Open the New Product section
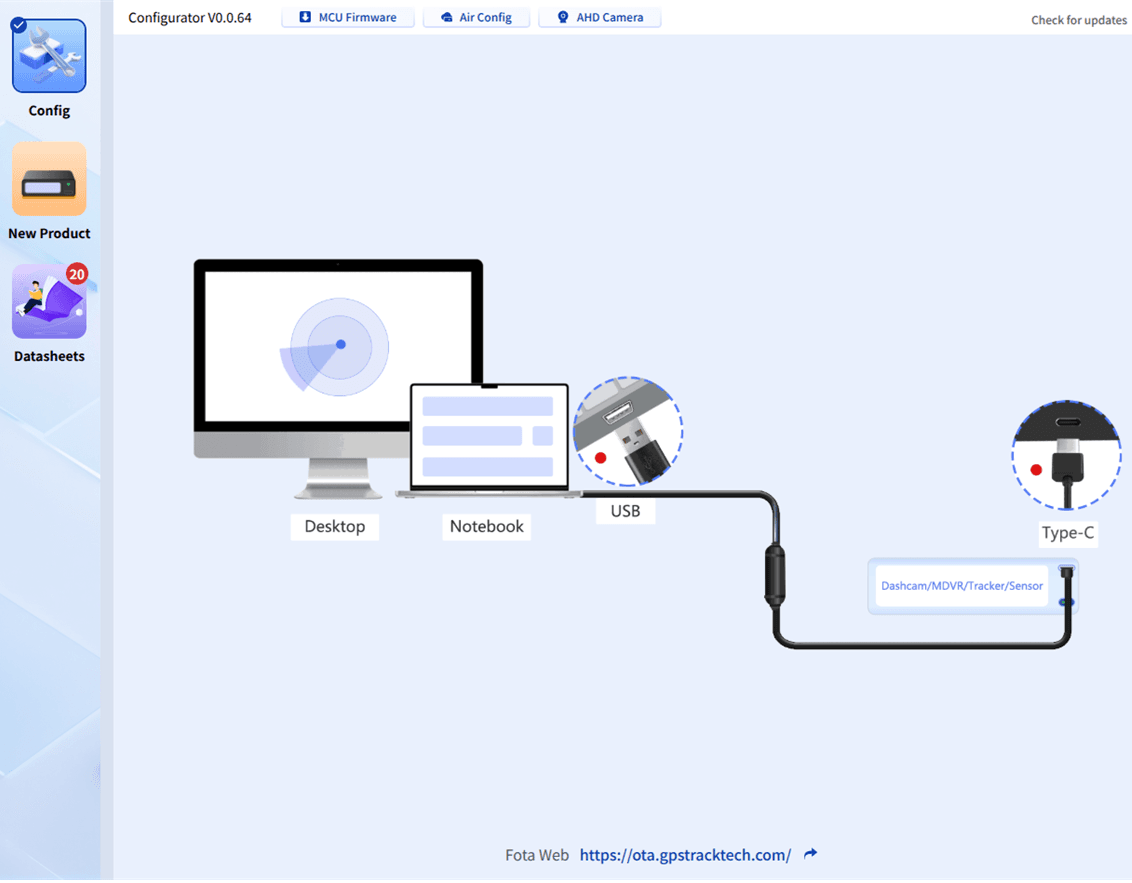Image resolution: width=1132 pixels, height=883 pixels. tap(48, 178)
